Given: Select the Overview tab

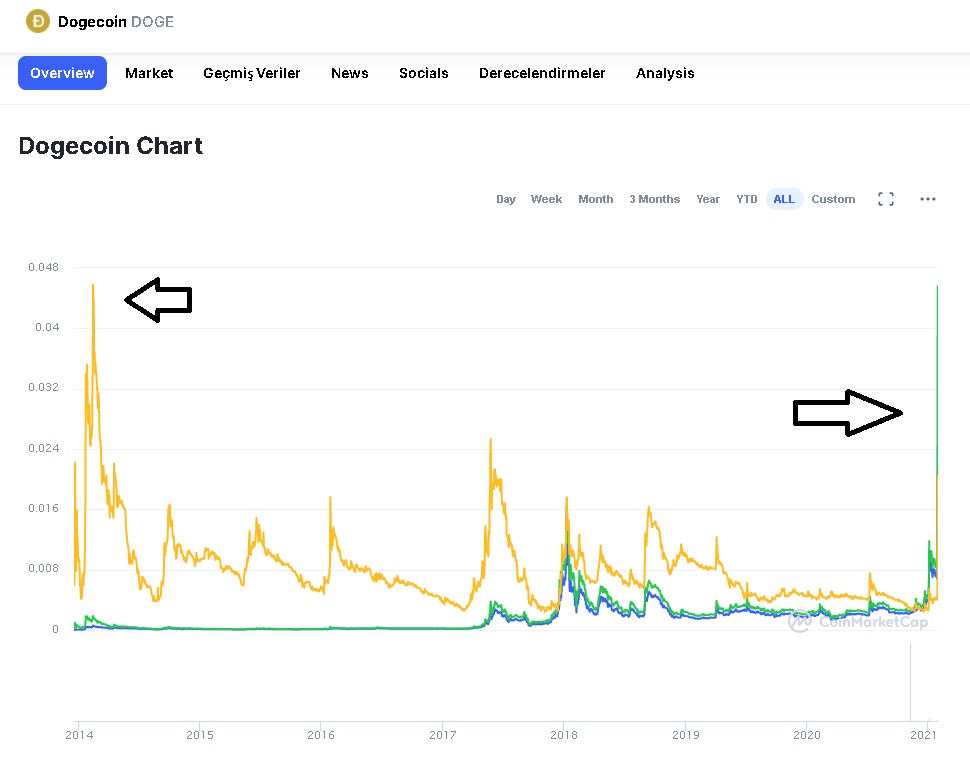Looking at the screenshot, I should pos(62,73).
